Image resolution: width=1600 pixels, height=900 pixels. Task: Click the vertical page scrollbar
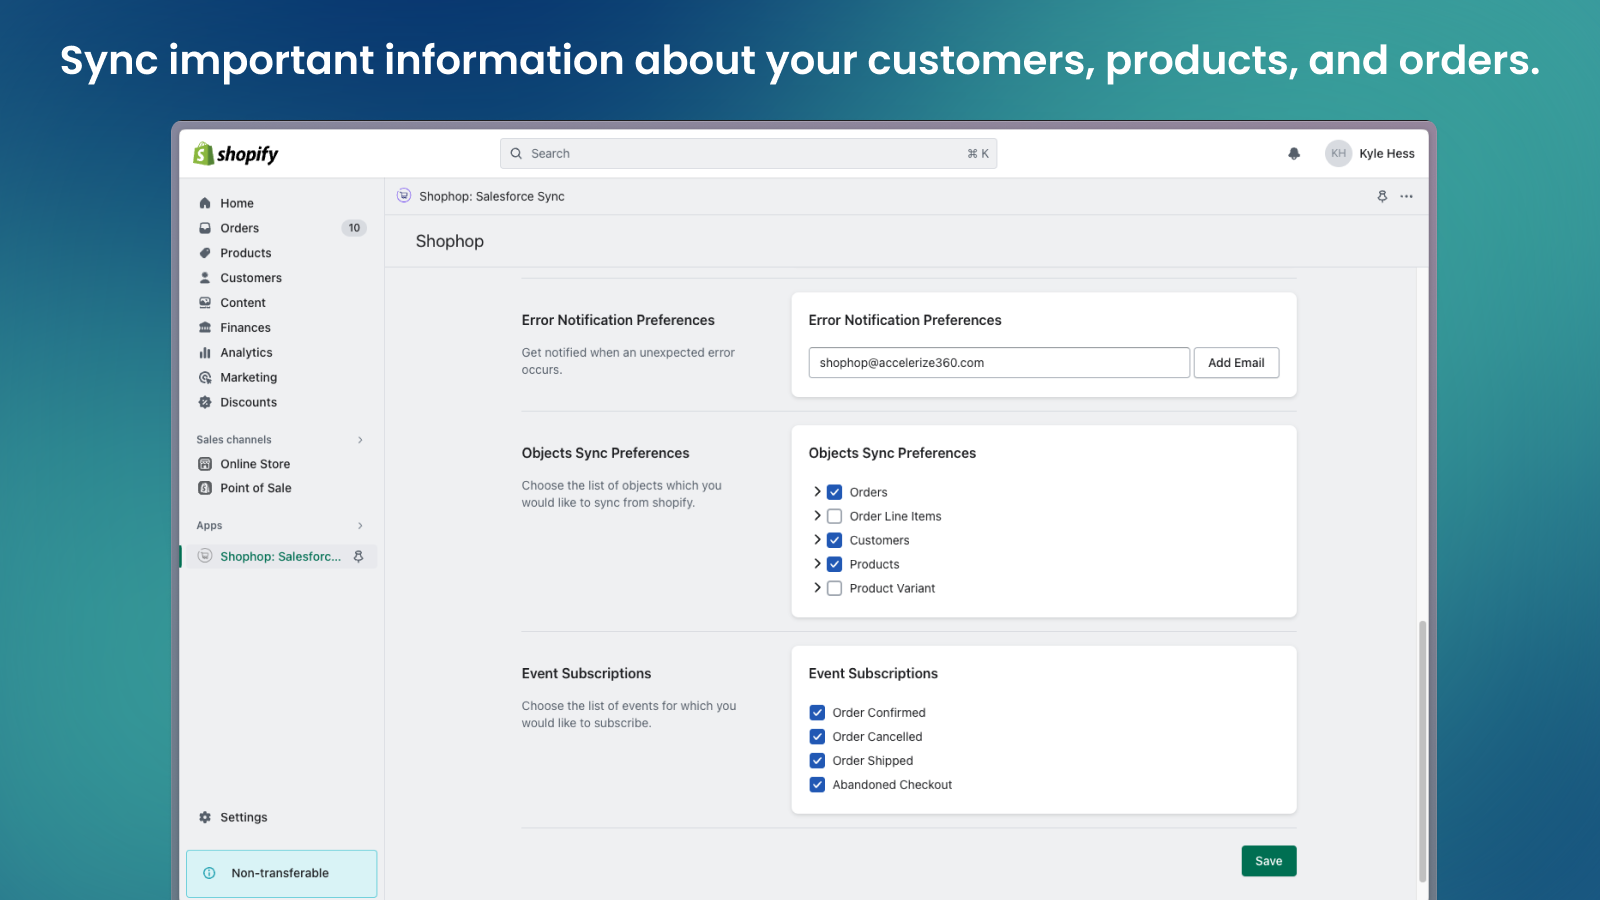coord(1422,750)
